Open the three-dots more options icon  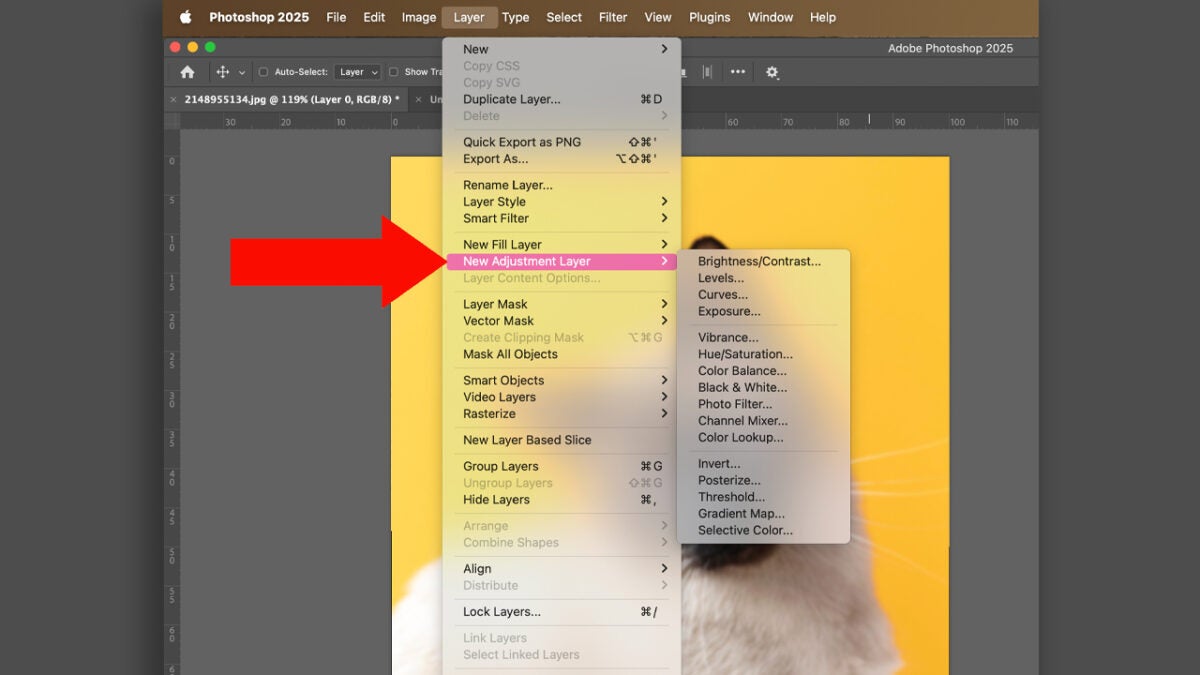click(738, 72)
